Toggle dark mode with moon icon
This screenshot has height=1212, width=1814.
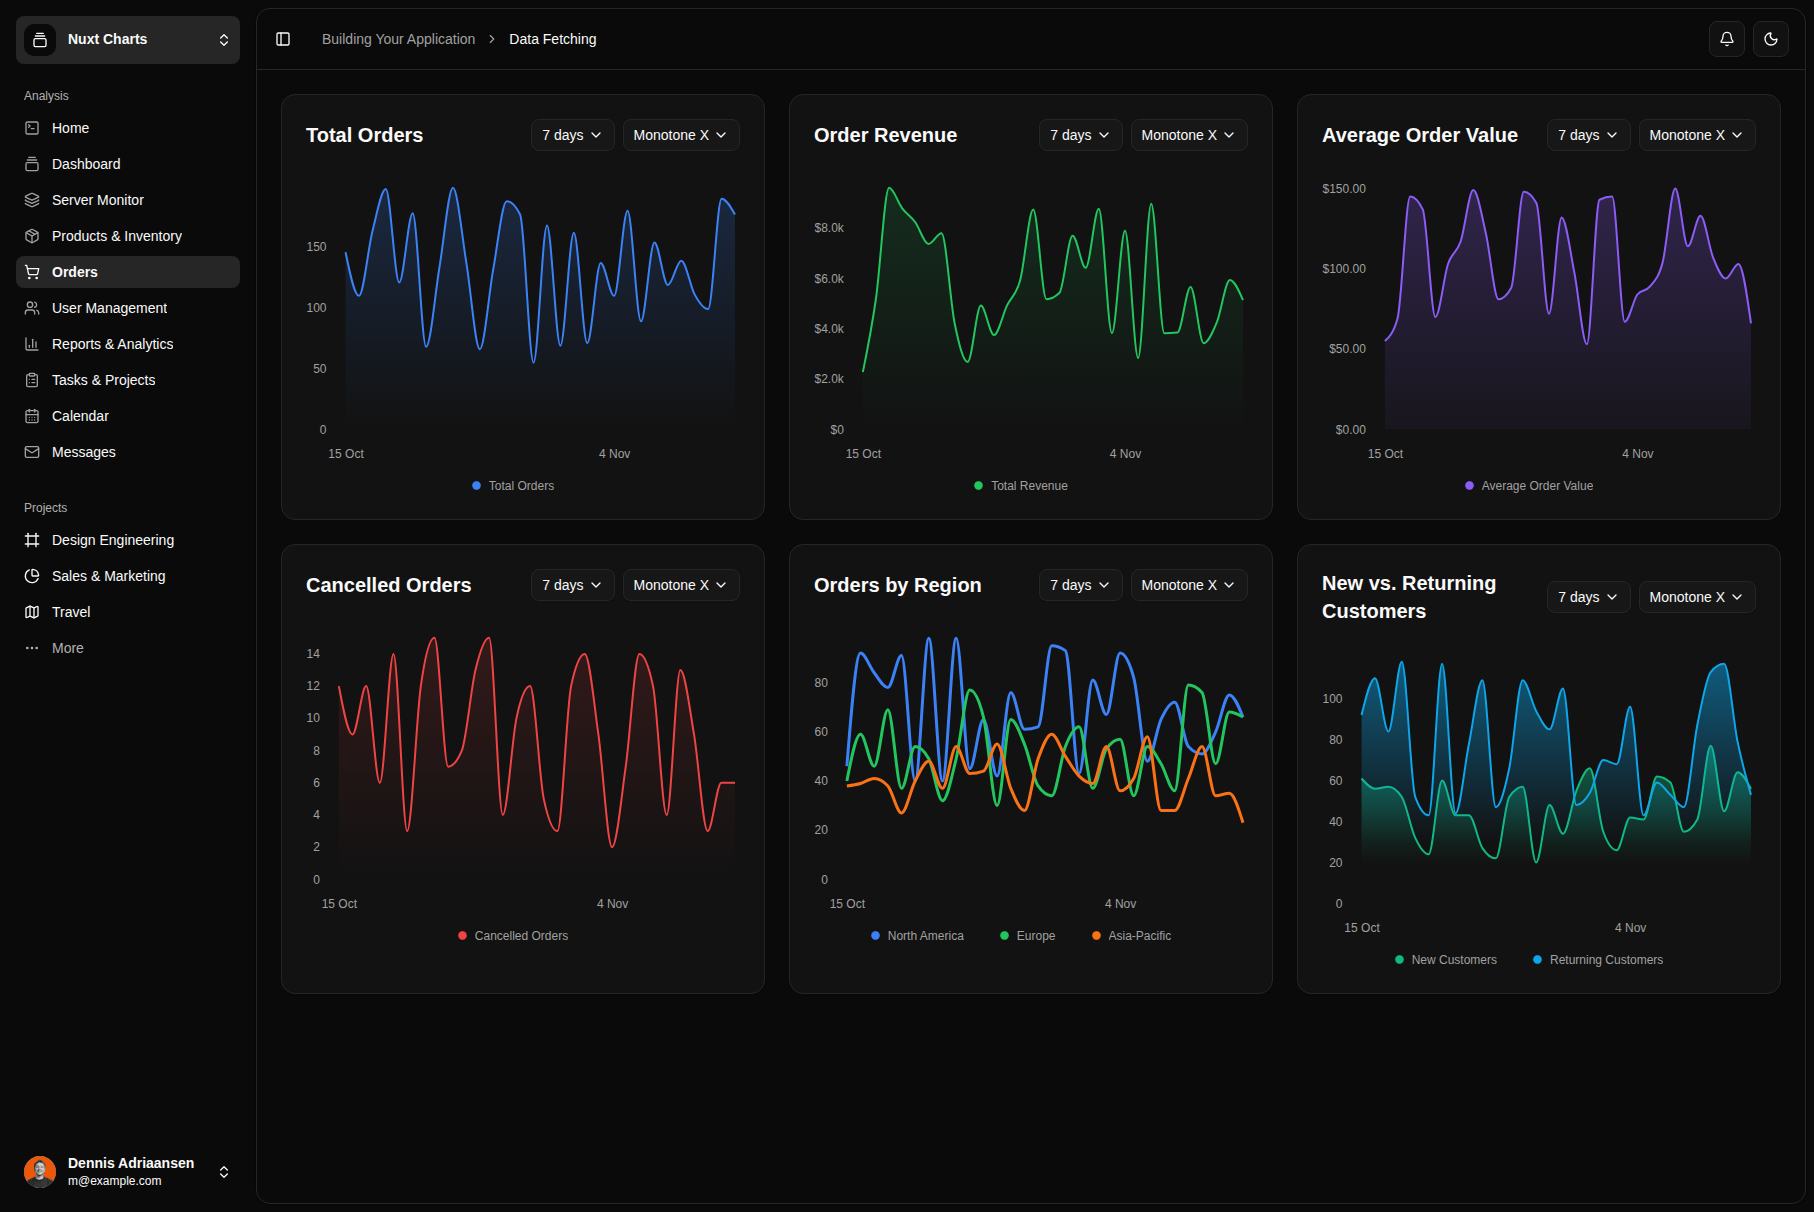(x=1770, y=39)
